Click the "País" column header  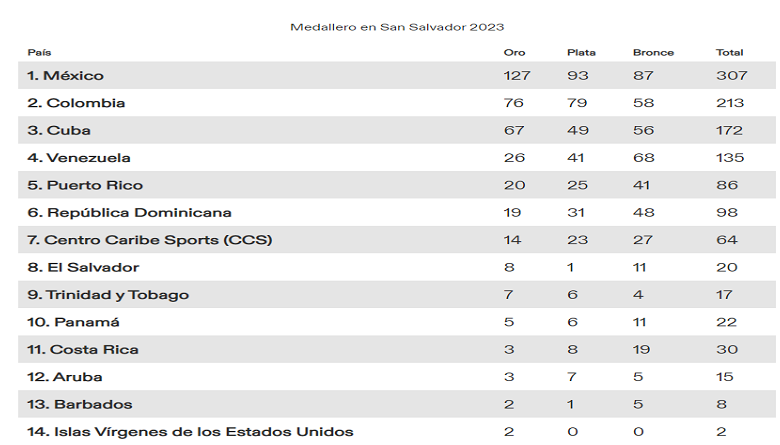pyautogui.click(x=39, y=52)
